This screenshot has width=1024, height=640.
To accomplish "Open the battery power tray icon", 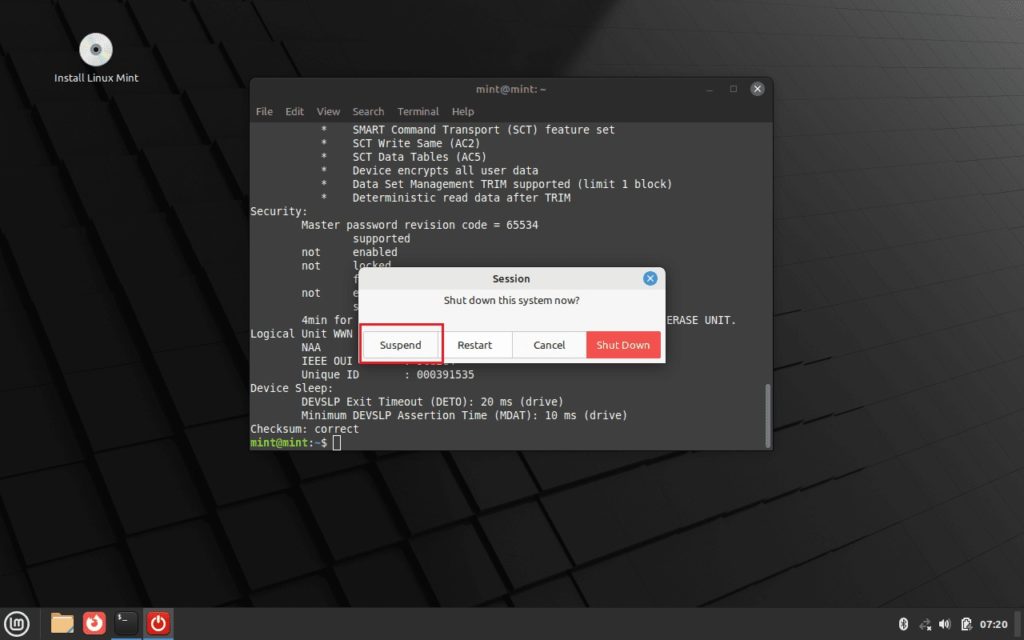I will click(967, 624).
